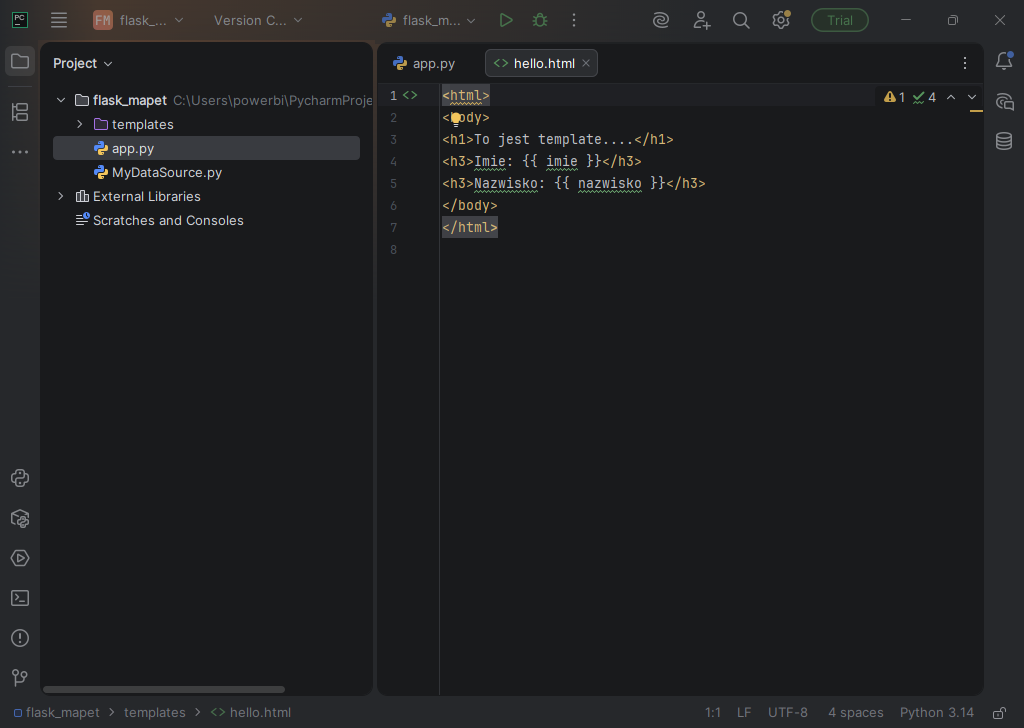Switch to the app.py editor tab
1024x728 pixels.
[424, 63]
